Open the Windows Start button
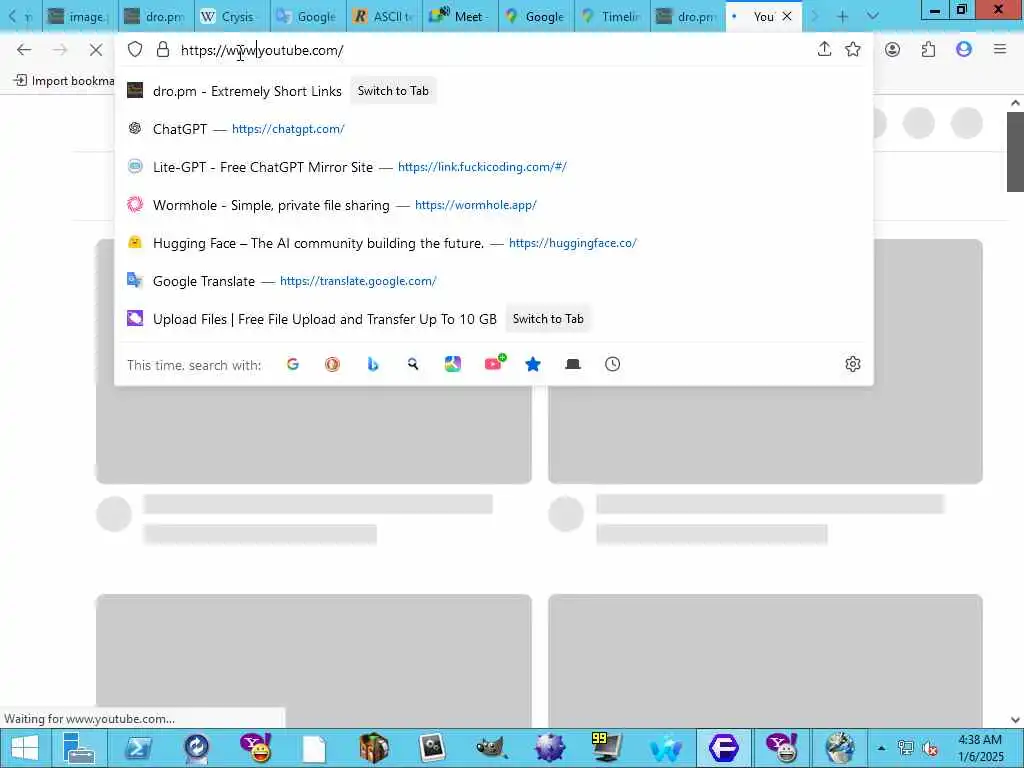The image size is (1024, 768). 25,748
